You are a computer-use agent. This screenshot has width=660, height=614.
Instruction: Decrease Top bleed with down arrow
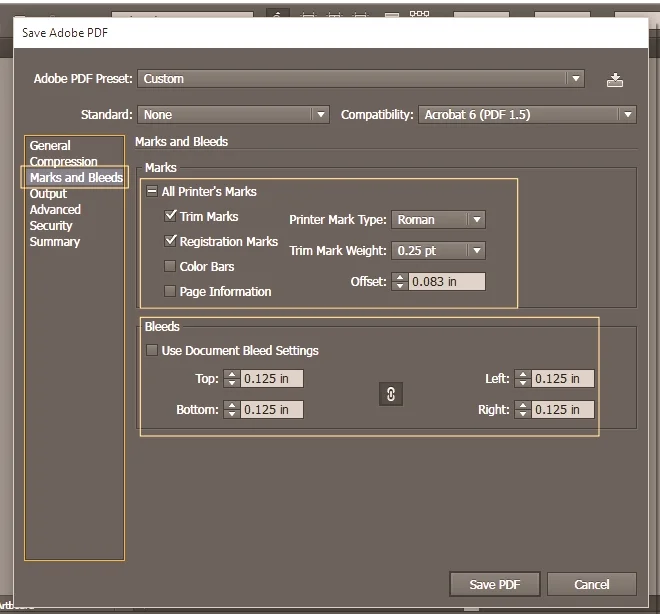(232, 383)
